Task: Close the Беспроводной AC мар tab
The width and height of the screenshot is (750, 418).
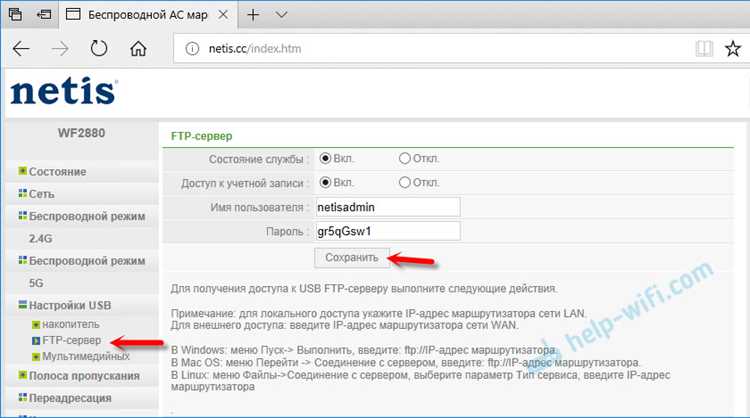Action: (223, 15)
